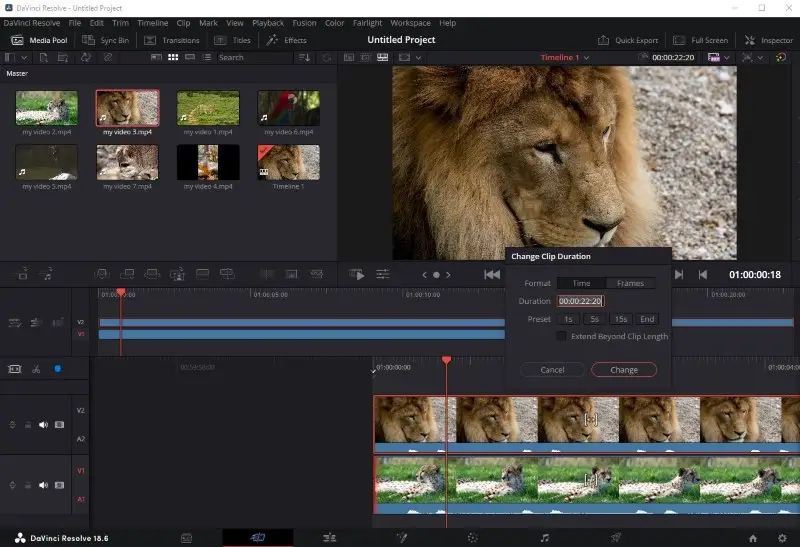The height and width of the screenshot is (547, 800).
Task: Open the Trim menu
Action: click(x=120, y=23)
